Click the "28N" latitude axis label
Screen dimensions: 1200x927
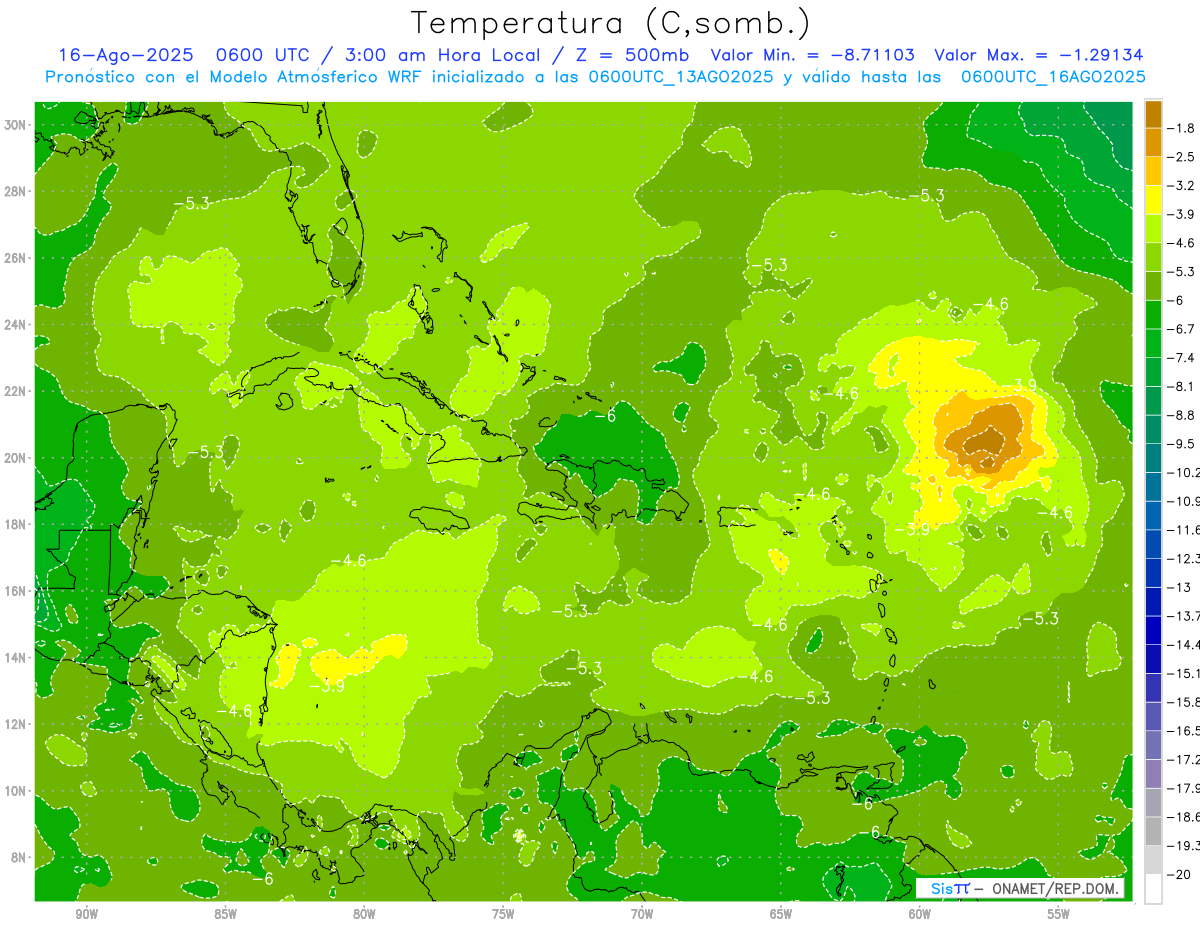pyautogui.click(x=15, y=191)
